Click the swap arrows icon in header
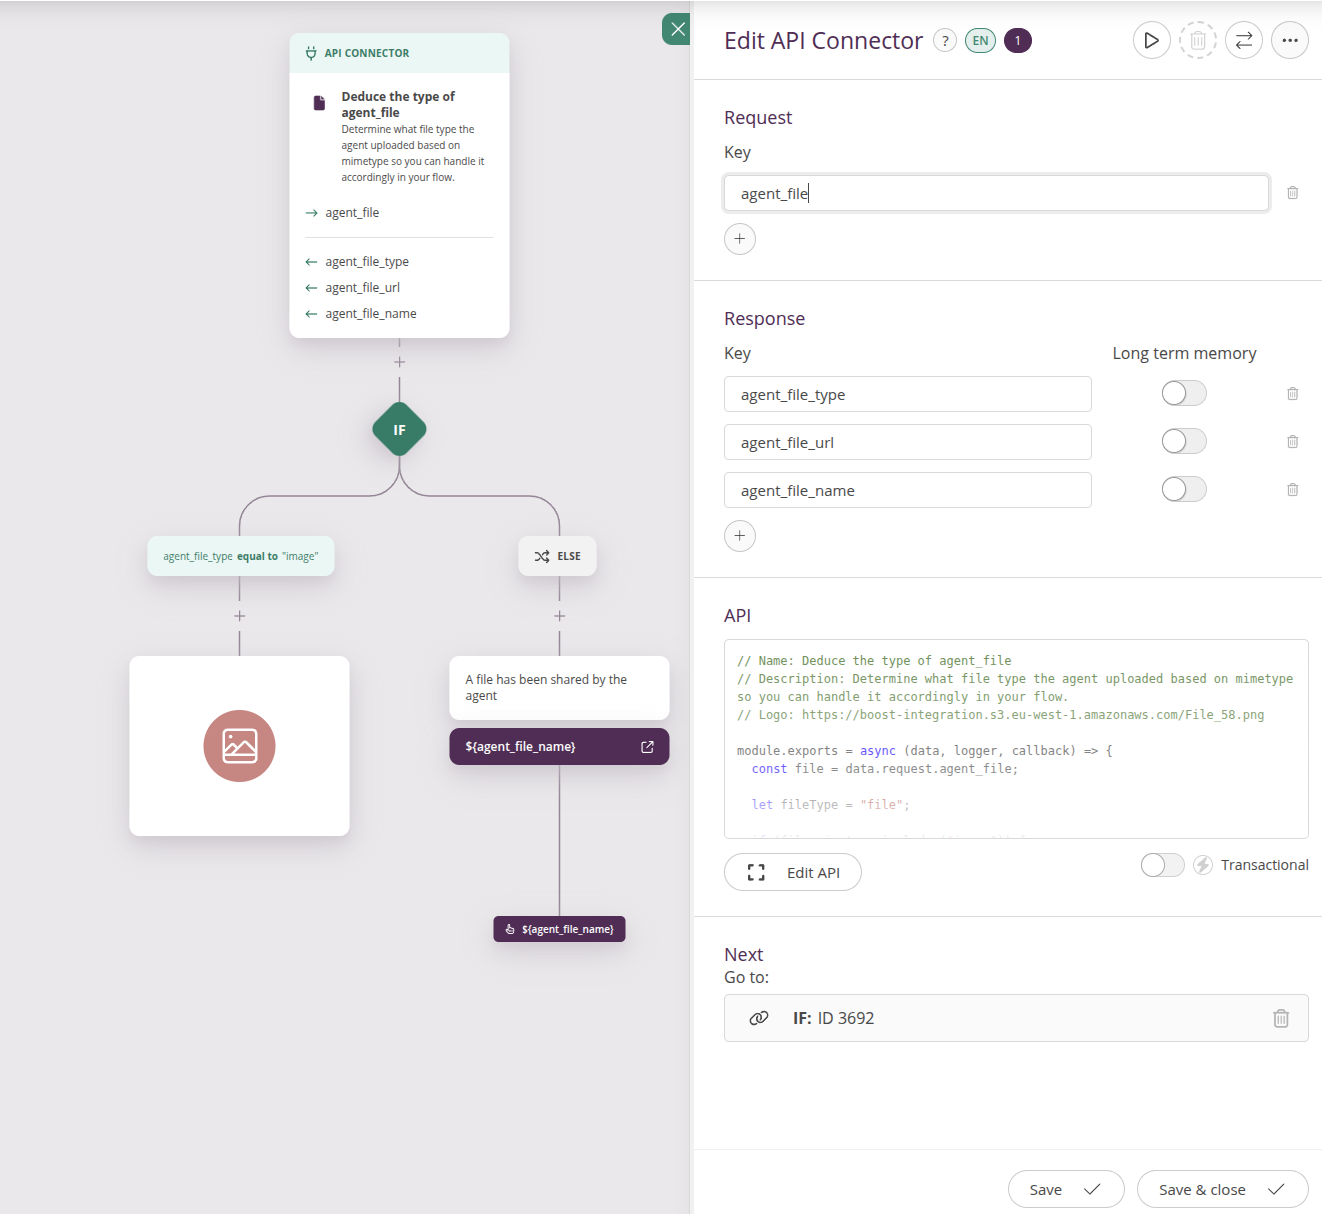 pyautogui.click(x=1243, y=41)
